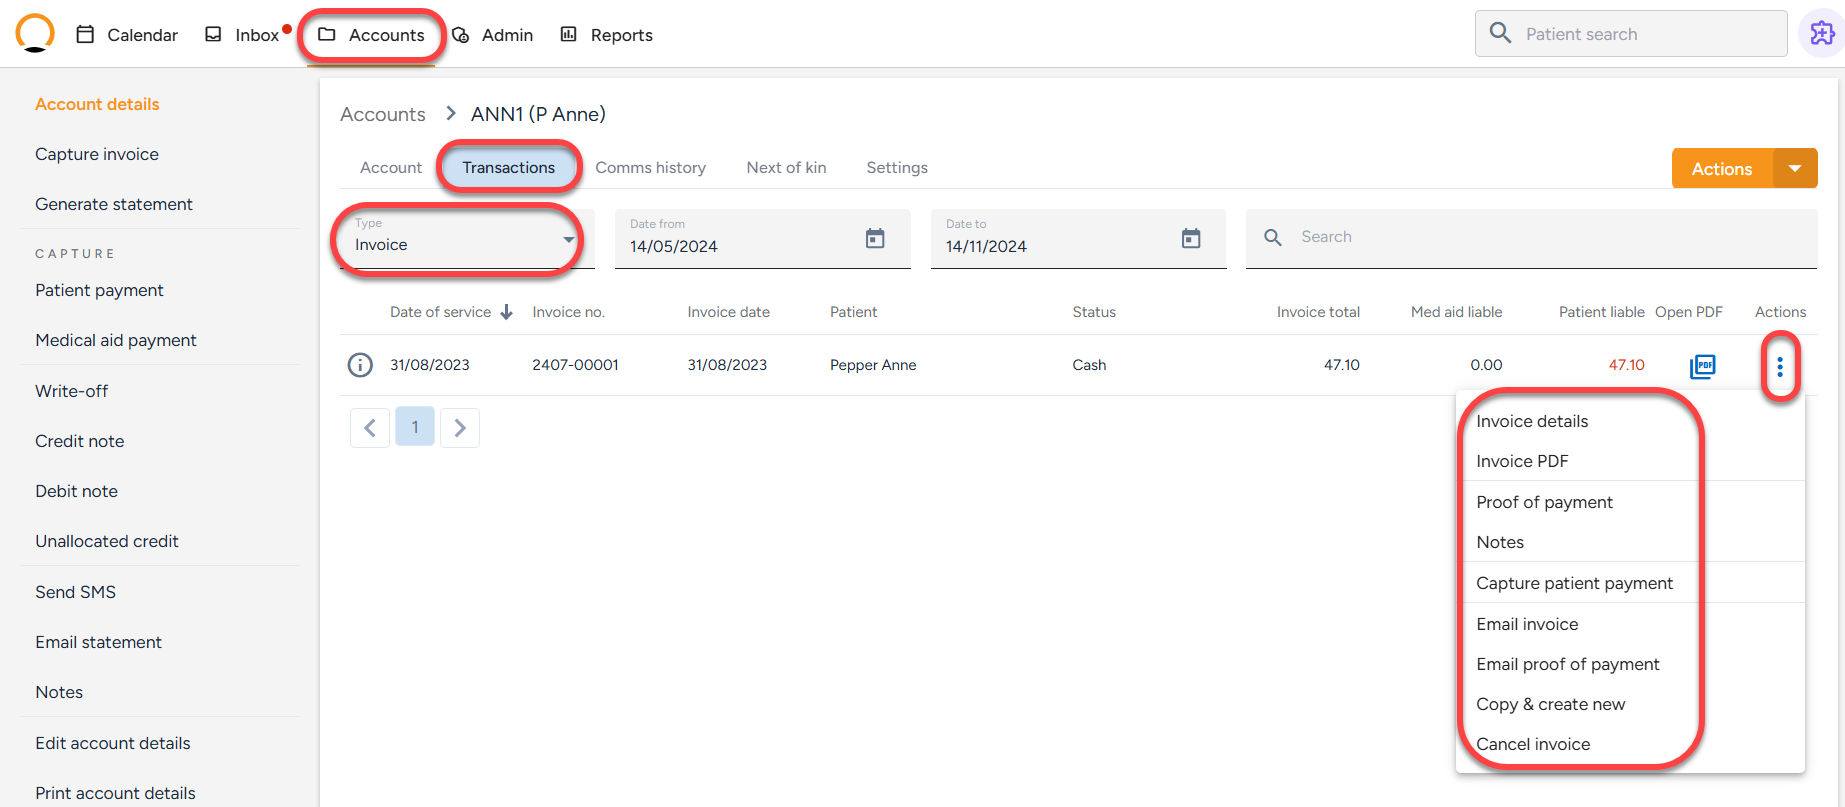1845x807 pixels.
Task: Open Edit account details in sidebar
Action: (113, 743)
